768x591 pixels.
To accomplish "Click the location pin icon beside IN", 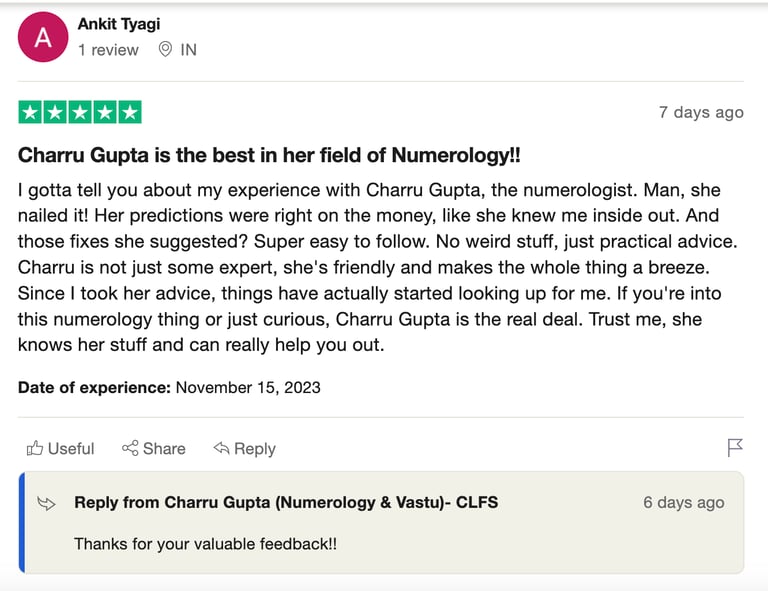I will (165, 49).
